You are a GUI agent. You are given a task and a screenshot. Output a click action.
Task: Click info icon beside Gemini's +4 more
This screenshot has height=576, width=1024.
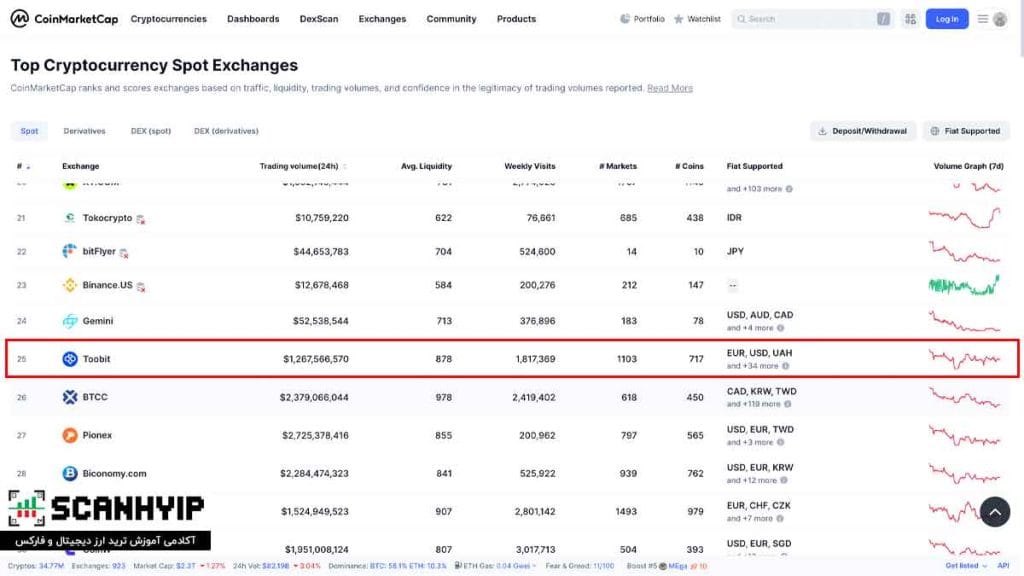click(x=780, y=328)
